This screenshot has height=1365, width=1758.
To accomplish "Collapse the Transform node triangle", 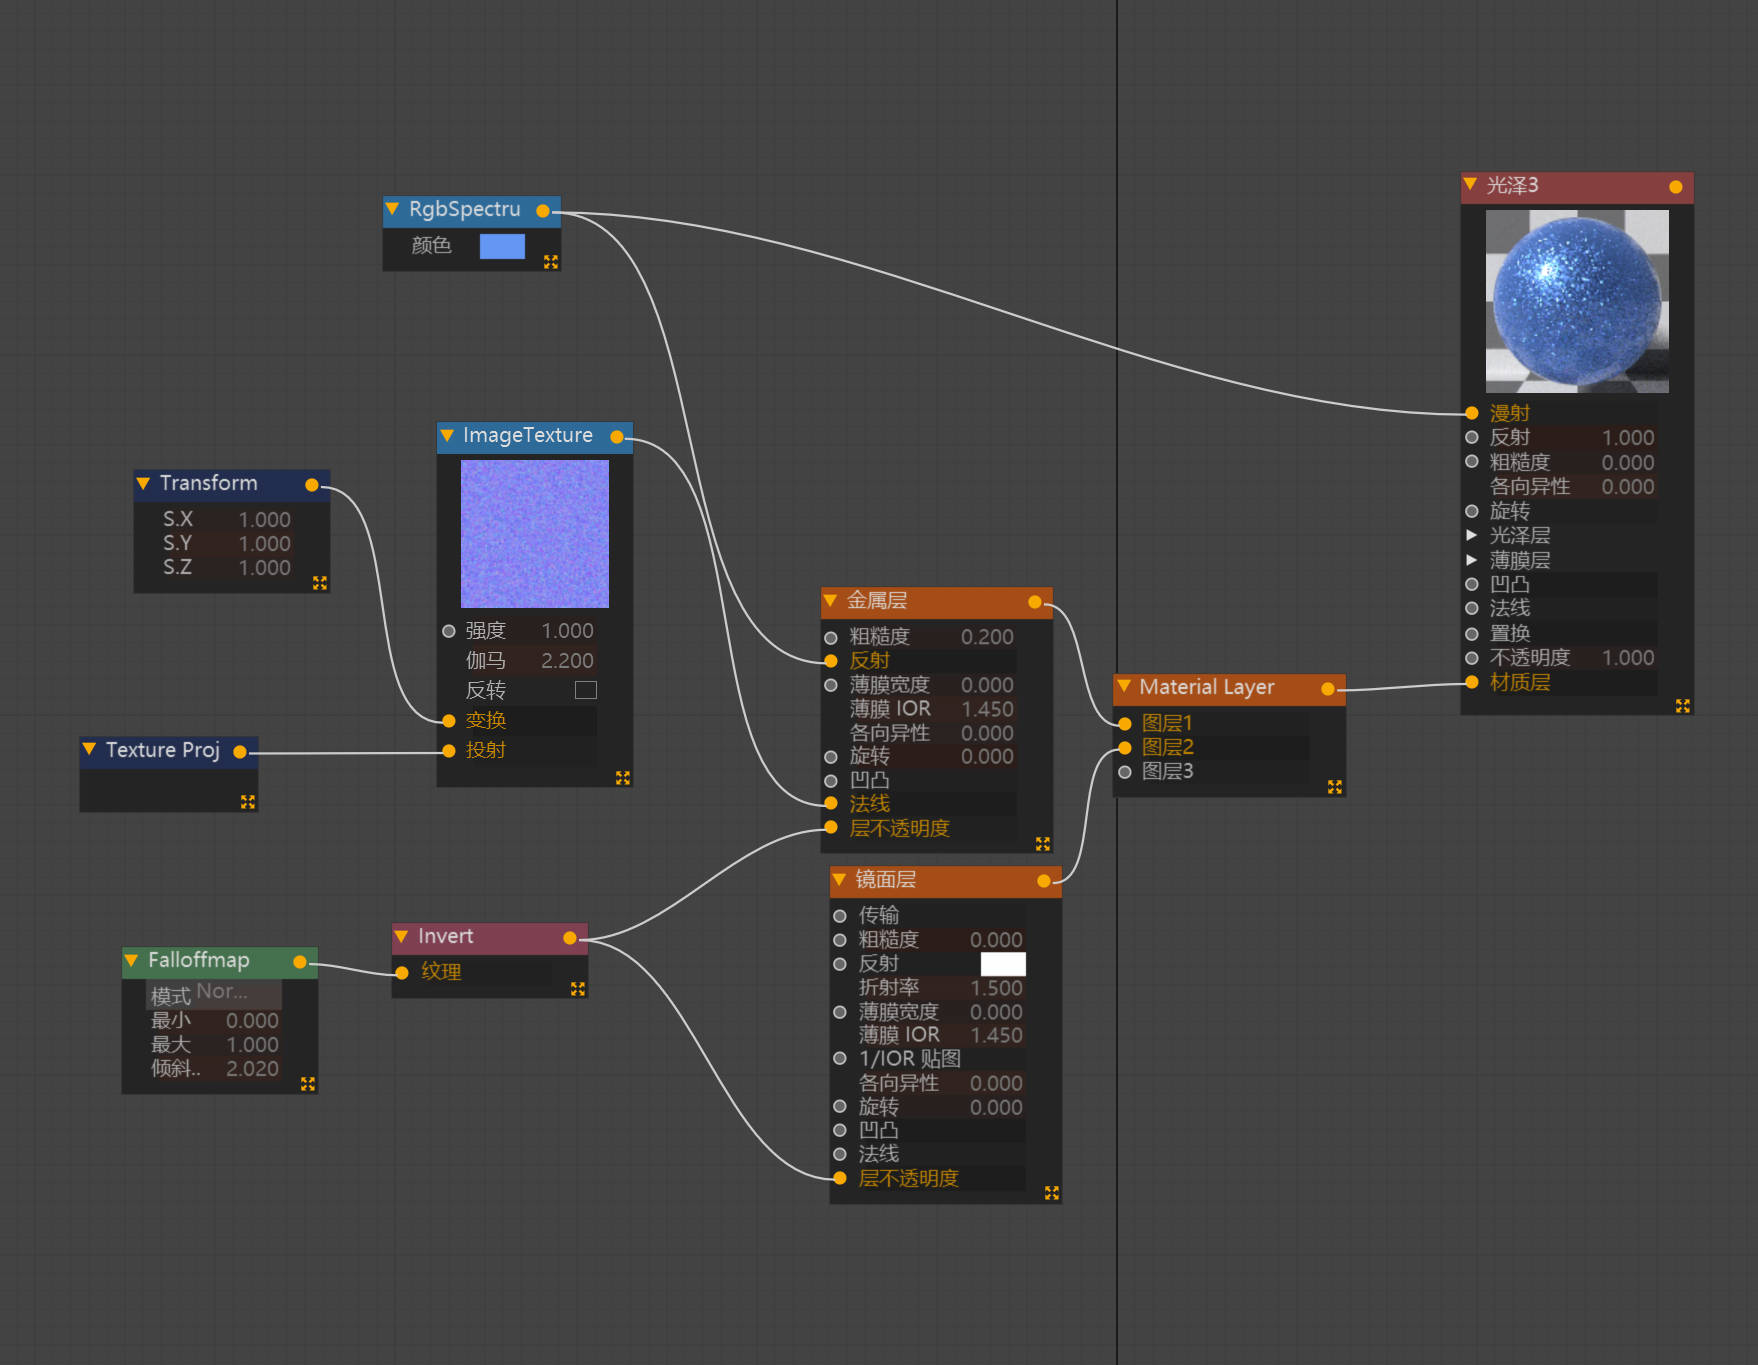I will coord(143,484).
